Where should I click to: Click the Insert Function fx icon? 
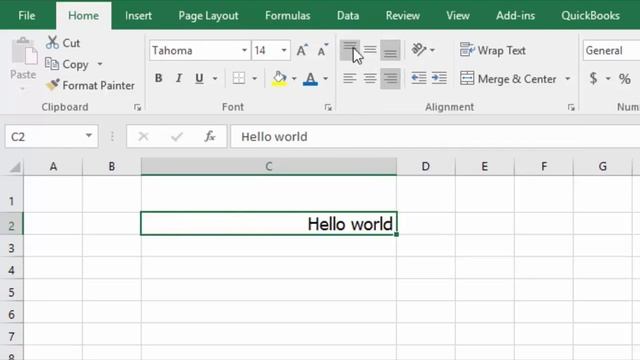coord(210,136)
